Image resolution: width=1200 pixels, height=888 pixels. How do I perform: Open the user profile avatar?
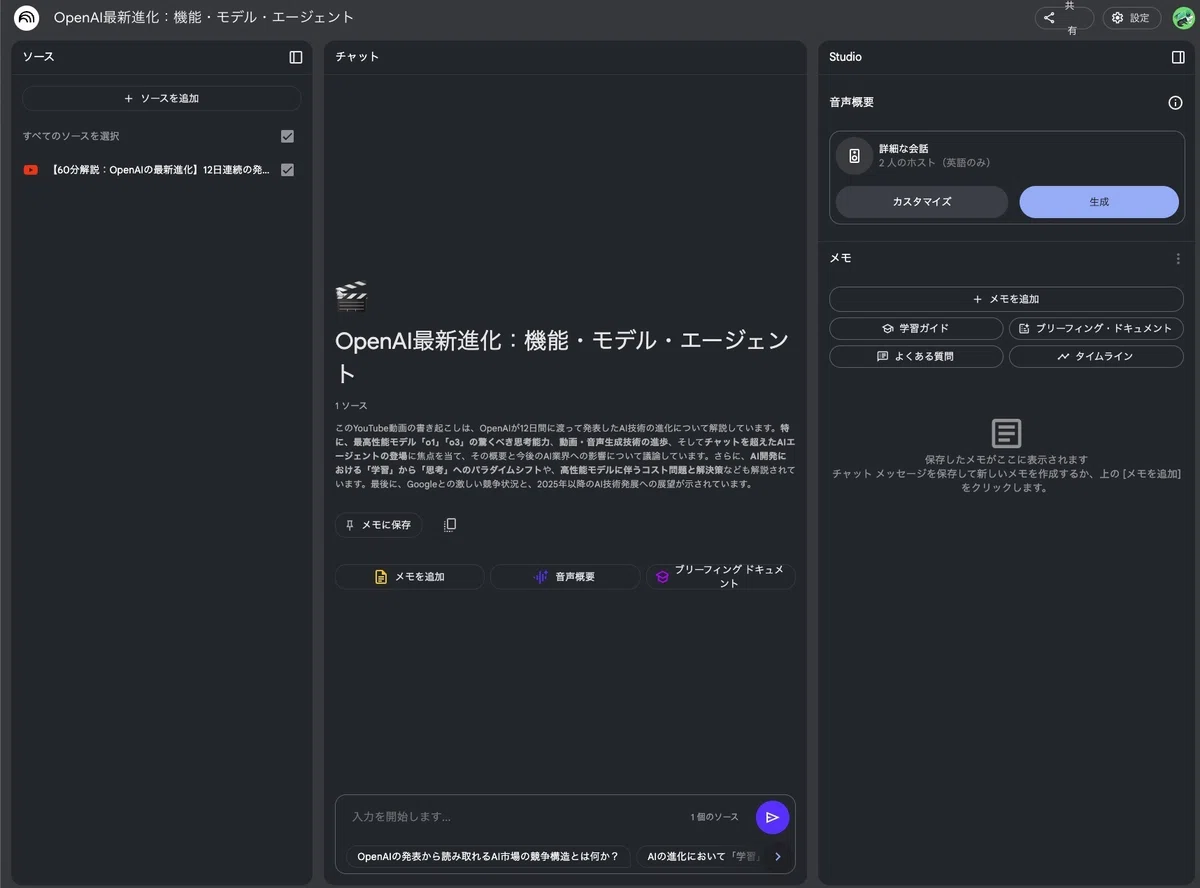click(x=1183, y=18)
